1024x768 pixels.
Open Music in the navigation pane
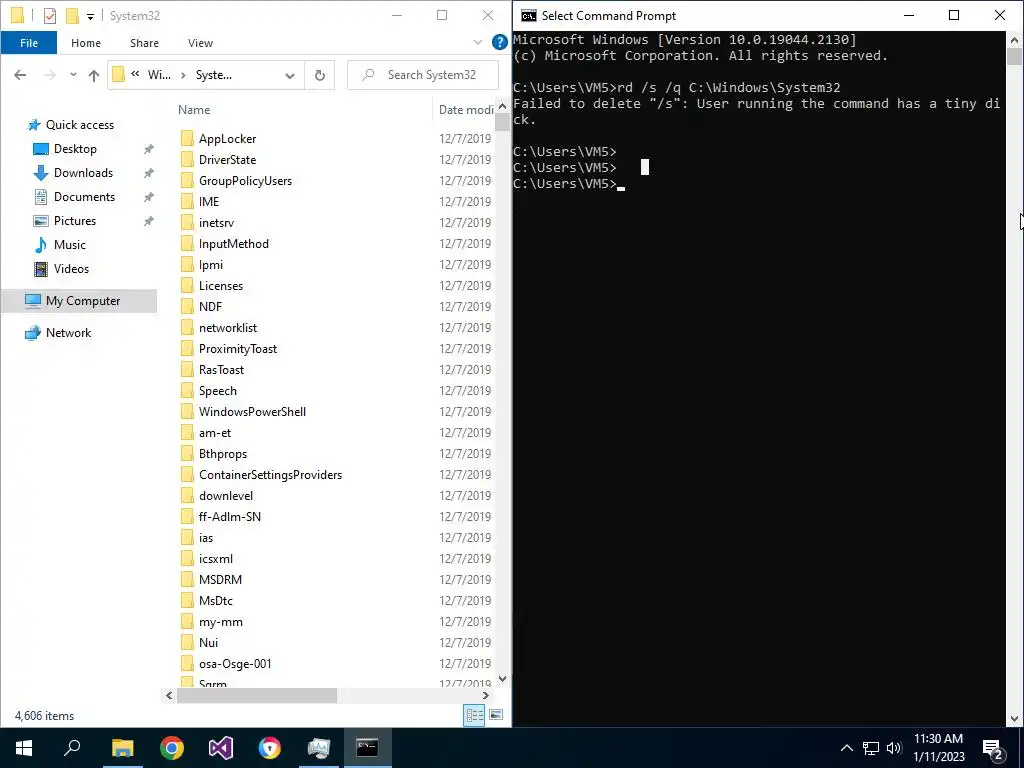point(69,245)
